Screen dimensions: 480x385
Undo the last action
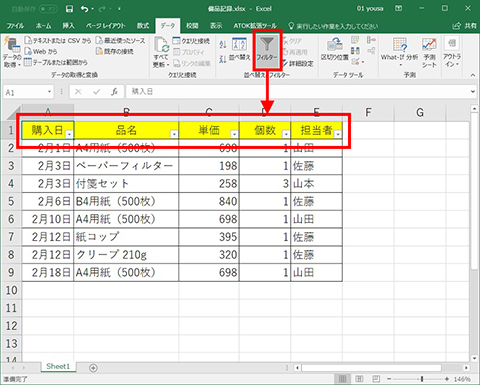(x=84, y=9)
